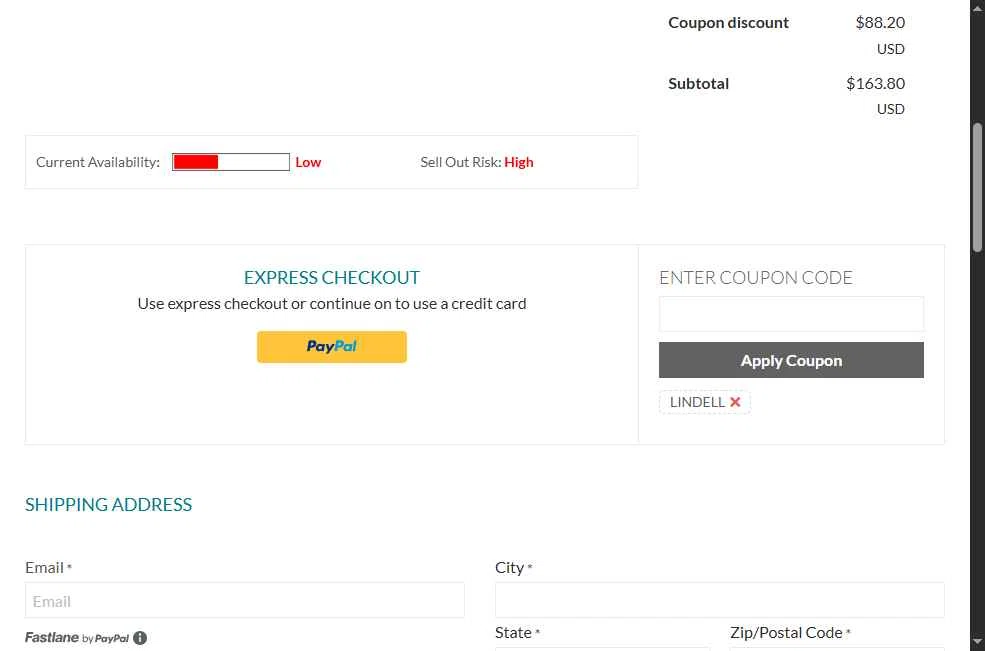Viewport: 985px width, 651px height.
Task: Click the page vertical scrollbar thumb
Action: [x=977, y=187]
